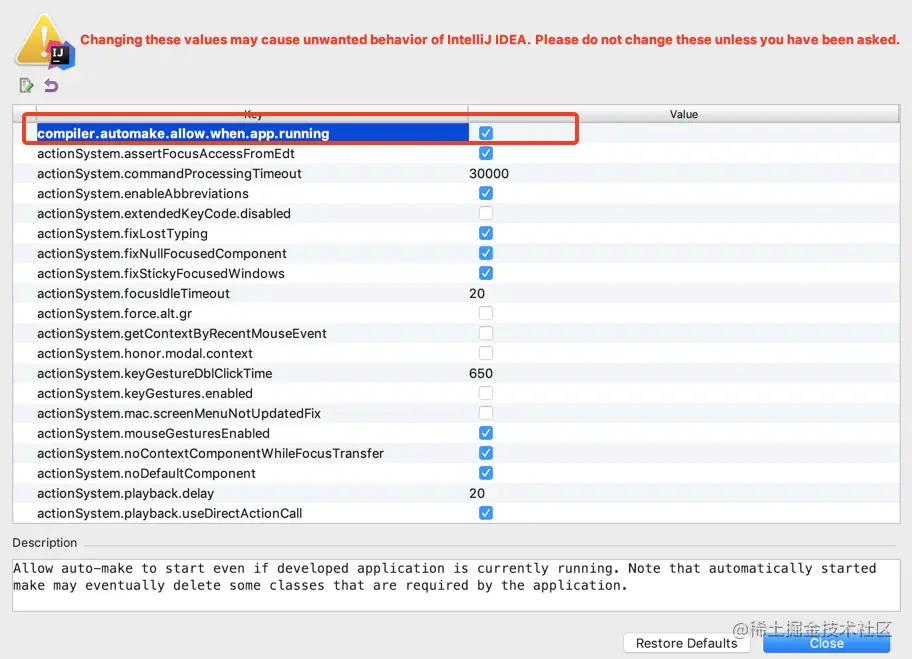The image size is (912, 659).
Task: Toggle actionSystem.mouseGesturesEnabled checkbox
Action: [x=486, y=433]
